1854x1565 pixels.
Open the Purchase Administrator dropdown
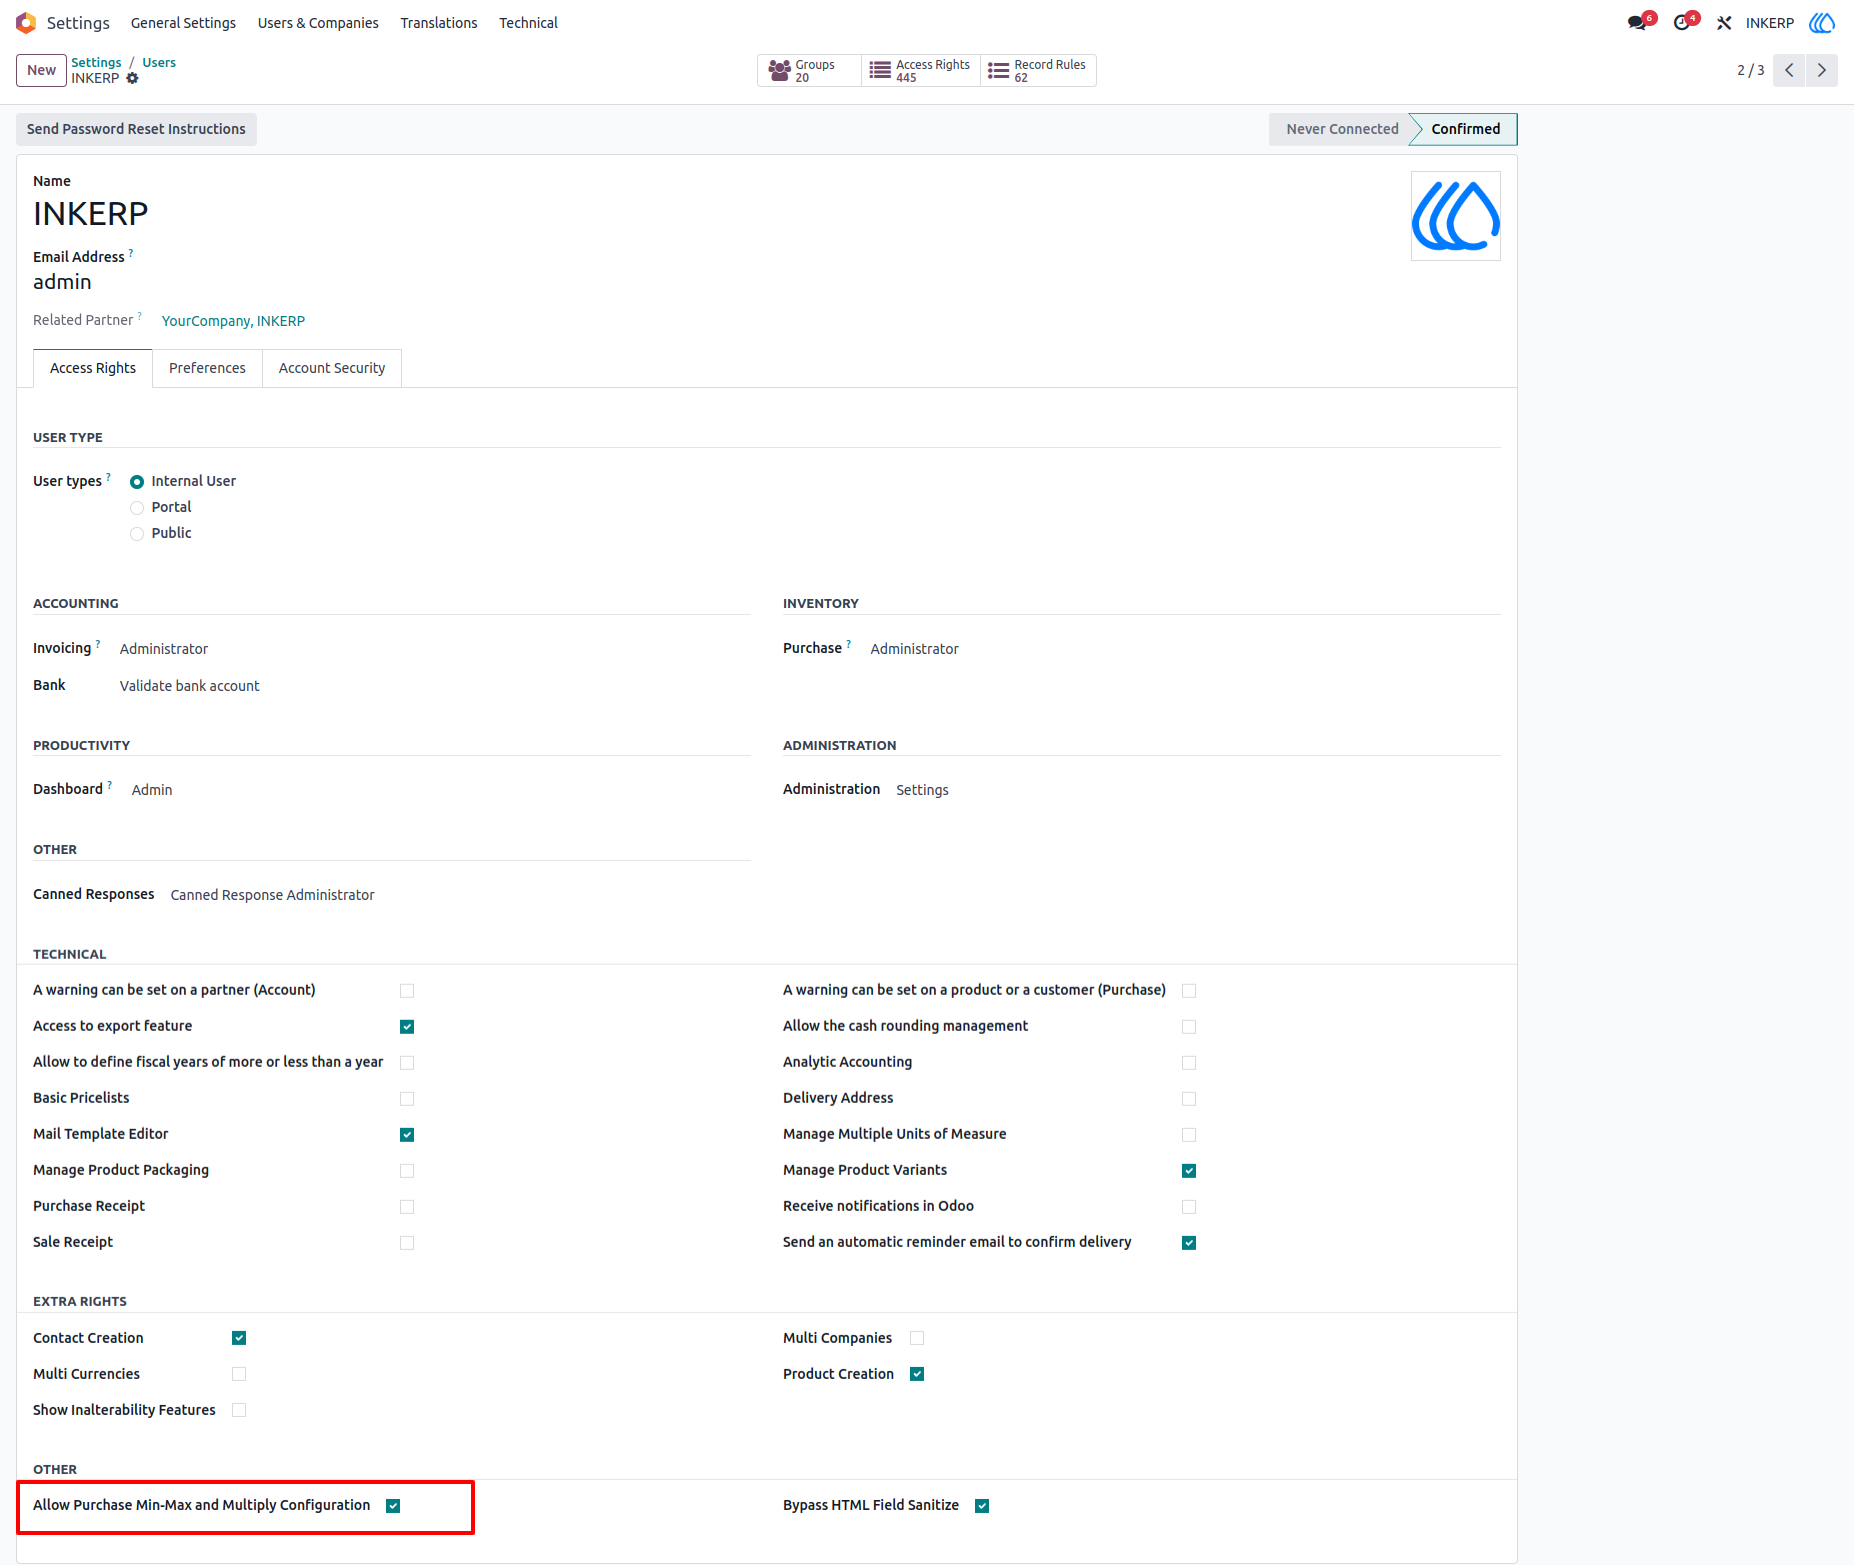tap(914, 649)
